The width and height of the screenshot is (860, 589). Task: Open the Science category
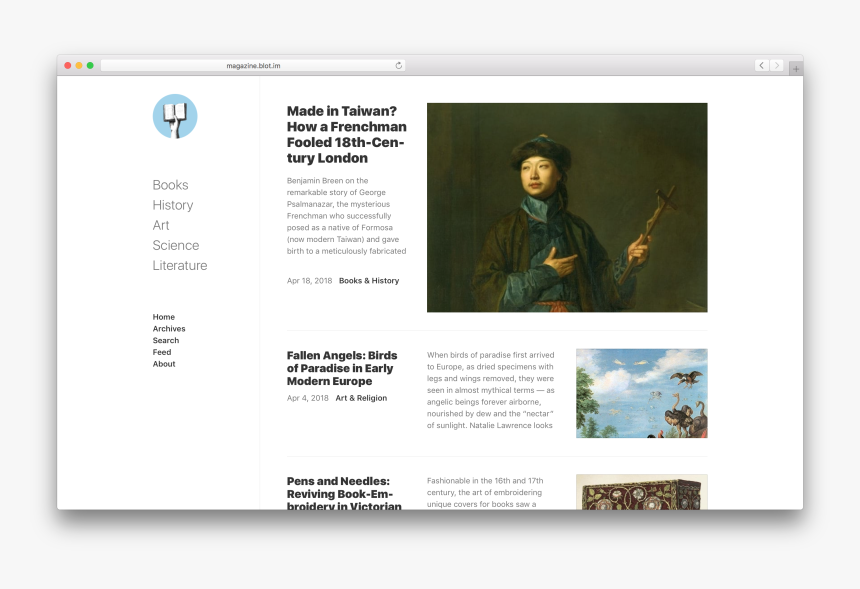point(176,245)
